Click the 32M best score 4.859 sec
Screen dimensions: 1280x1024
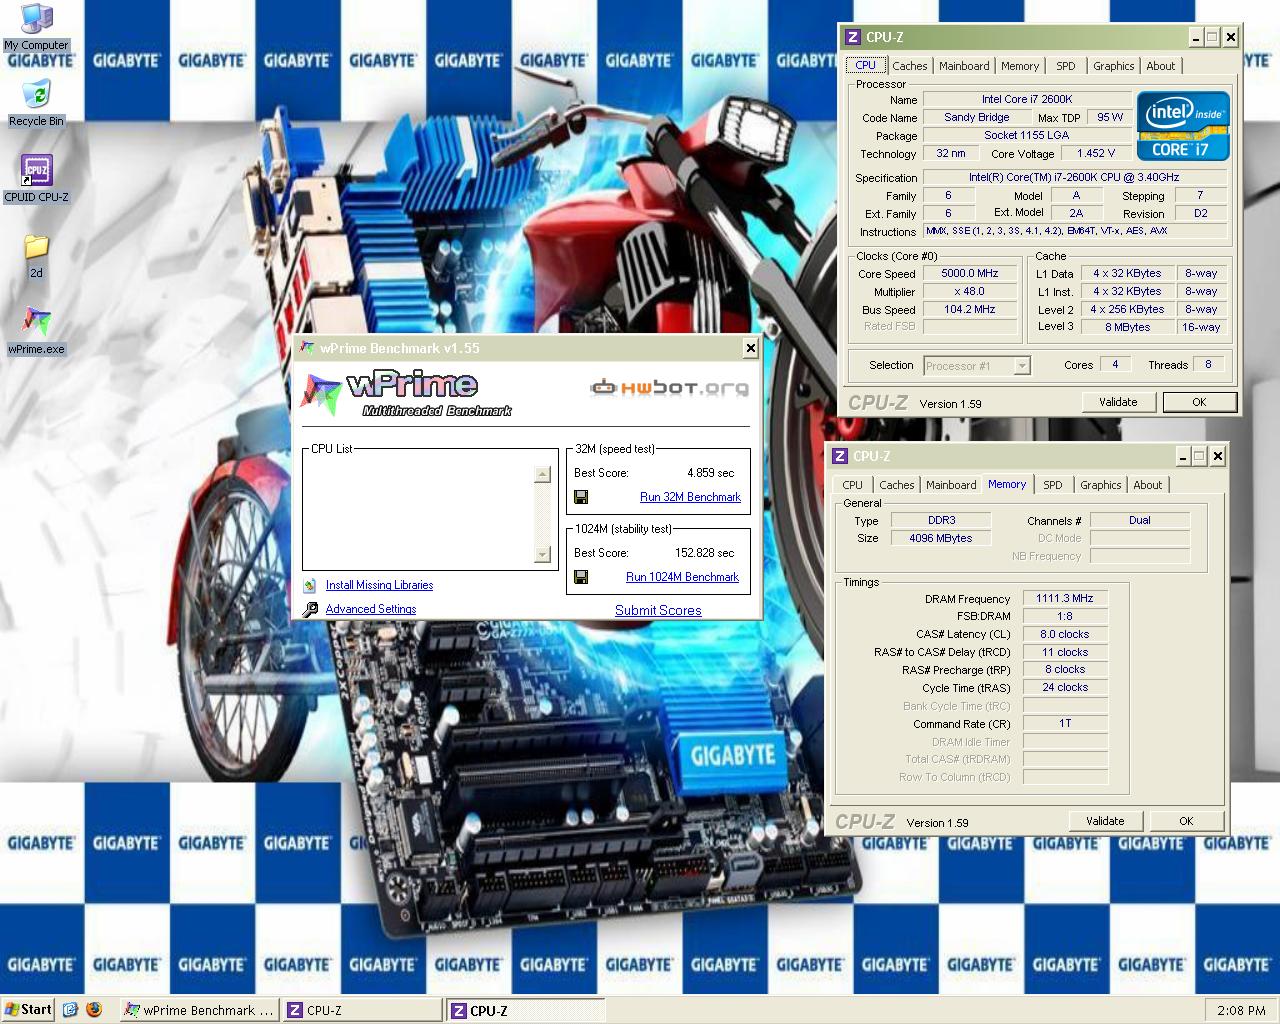[x=710, y=473]
